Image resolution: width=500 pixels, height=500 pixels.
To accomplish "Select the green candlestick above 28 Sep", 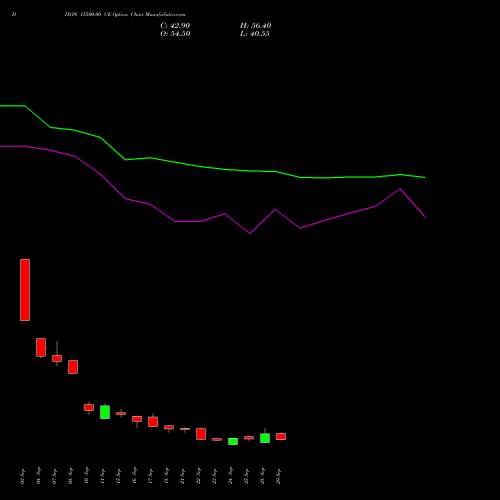I will click(x=265, y=438).
